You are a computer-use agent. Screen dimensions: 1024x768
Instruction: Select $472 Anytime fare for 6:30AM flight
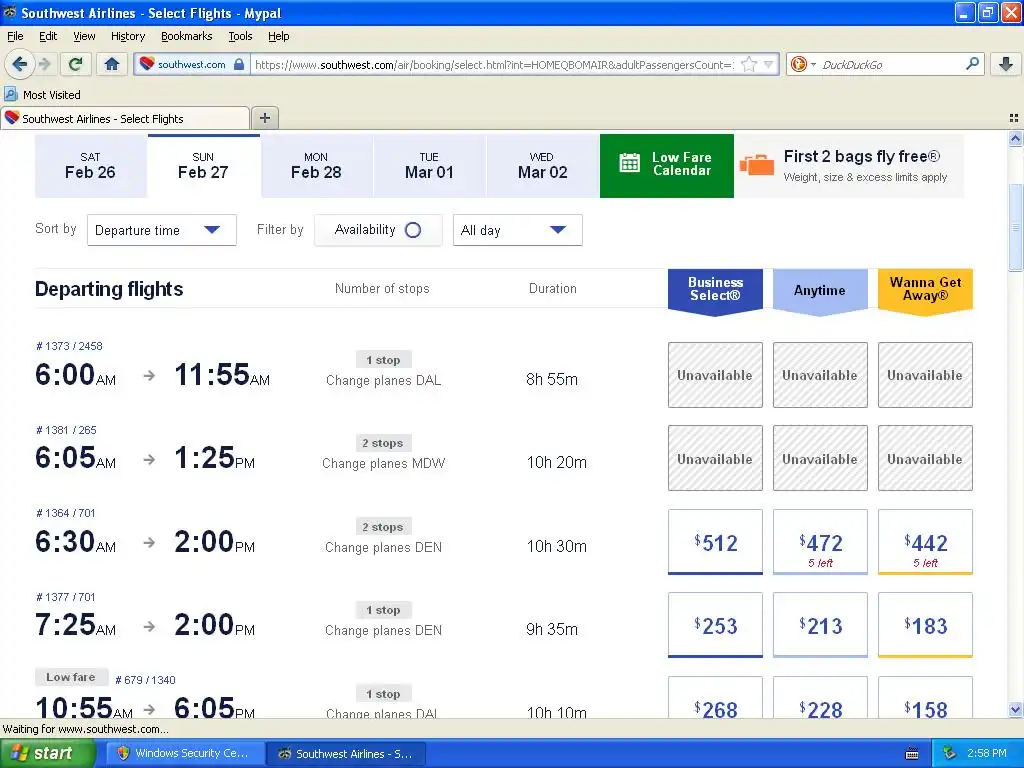(820, 542)
